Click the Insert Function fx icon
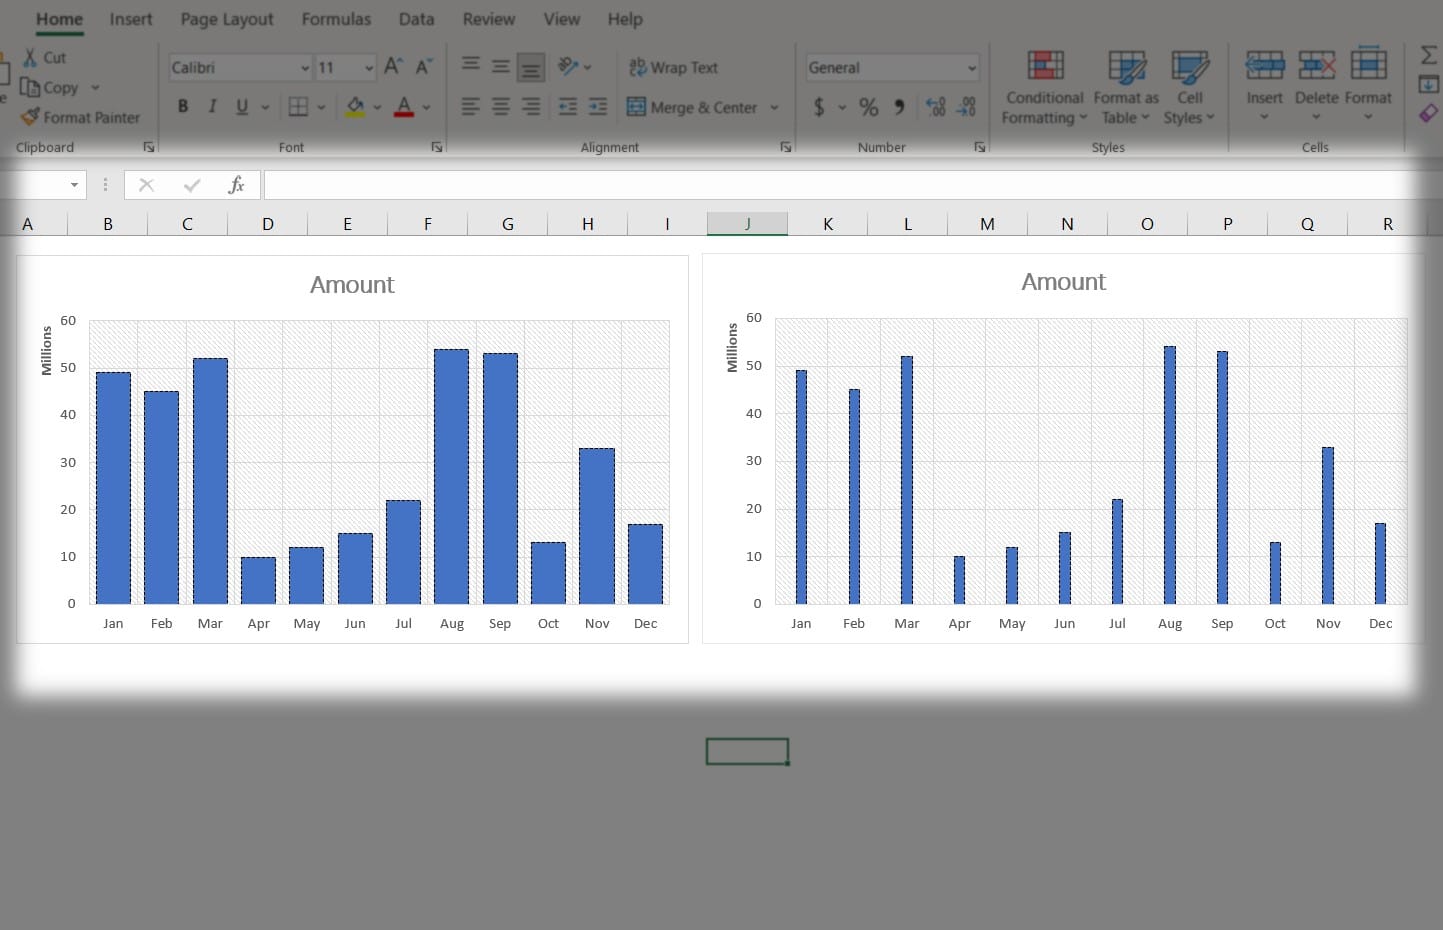 click(x=236, y=185)
